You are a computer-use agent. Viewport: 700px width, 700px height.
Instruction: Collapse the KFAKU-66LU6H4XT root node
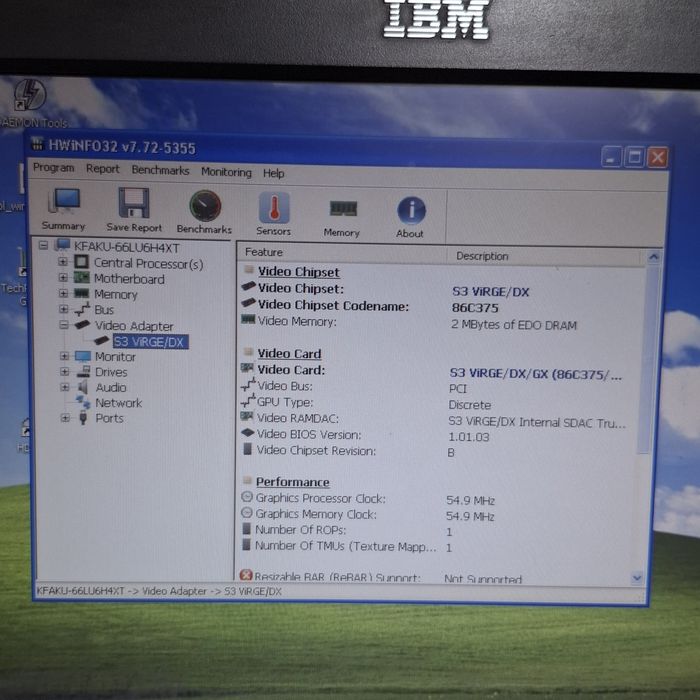click(x=43, y=245)
